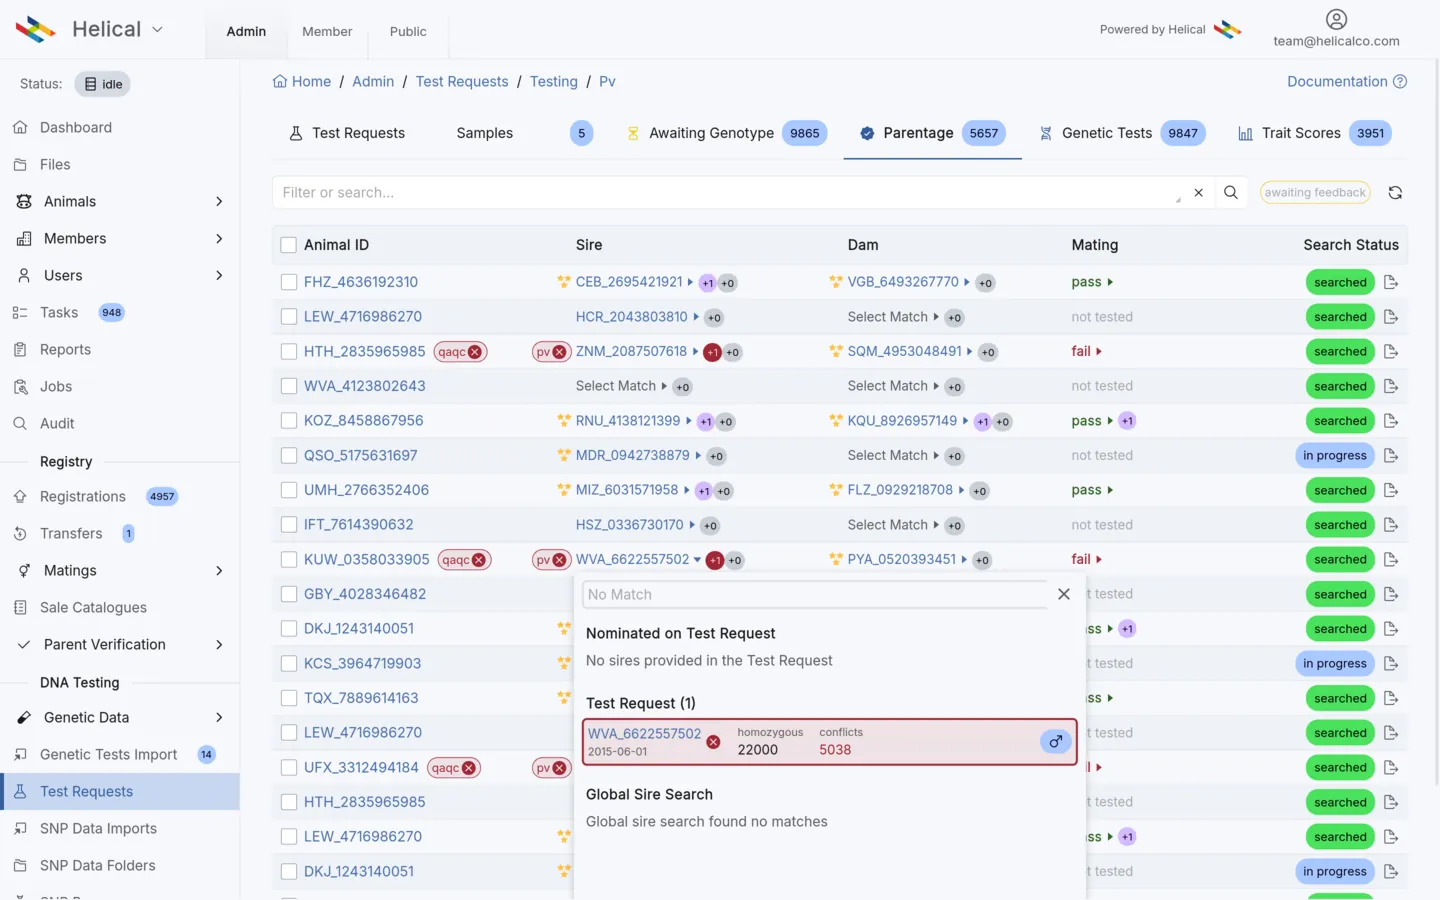Click the Jobs sidebar icon
1440x900 pixels.
pos(20,386)
